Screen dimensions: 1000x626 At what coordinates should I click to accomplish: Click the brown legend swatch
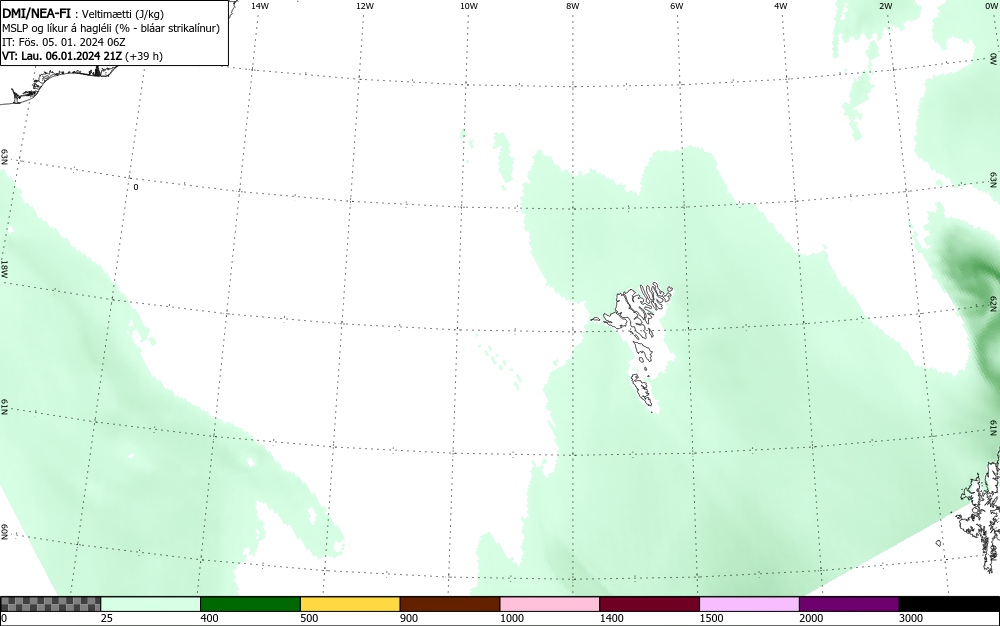point(450,604)
